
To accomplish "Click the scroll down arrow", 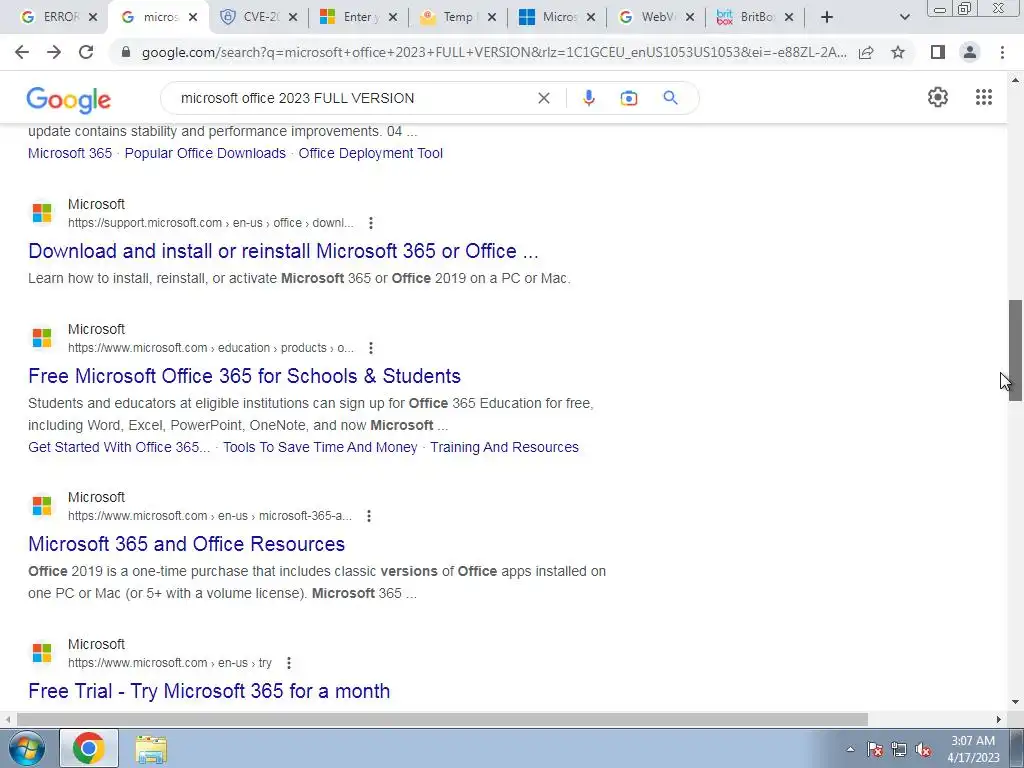I will point(1015,703).
